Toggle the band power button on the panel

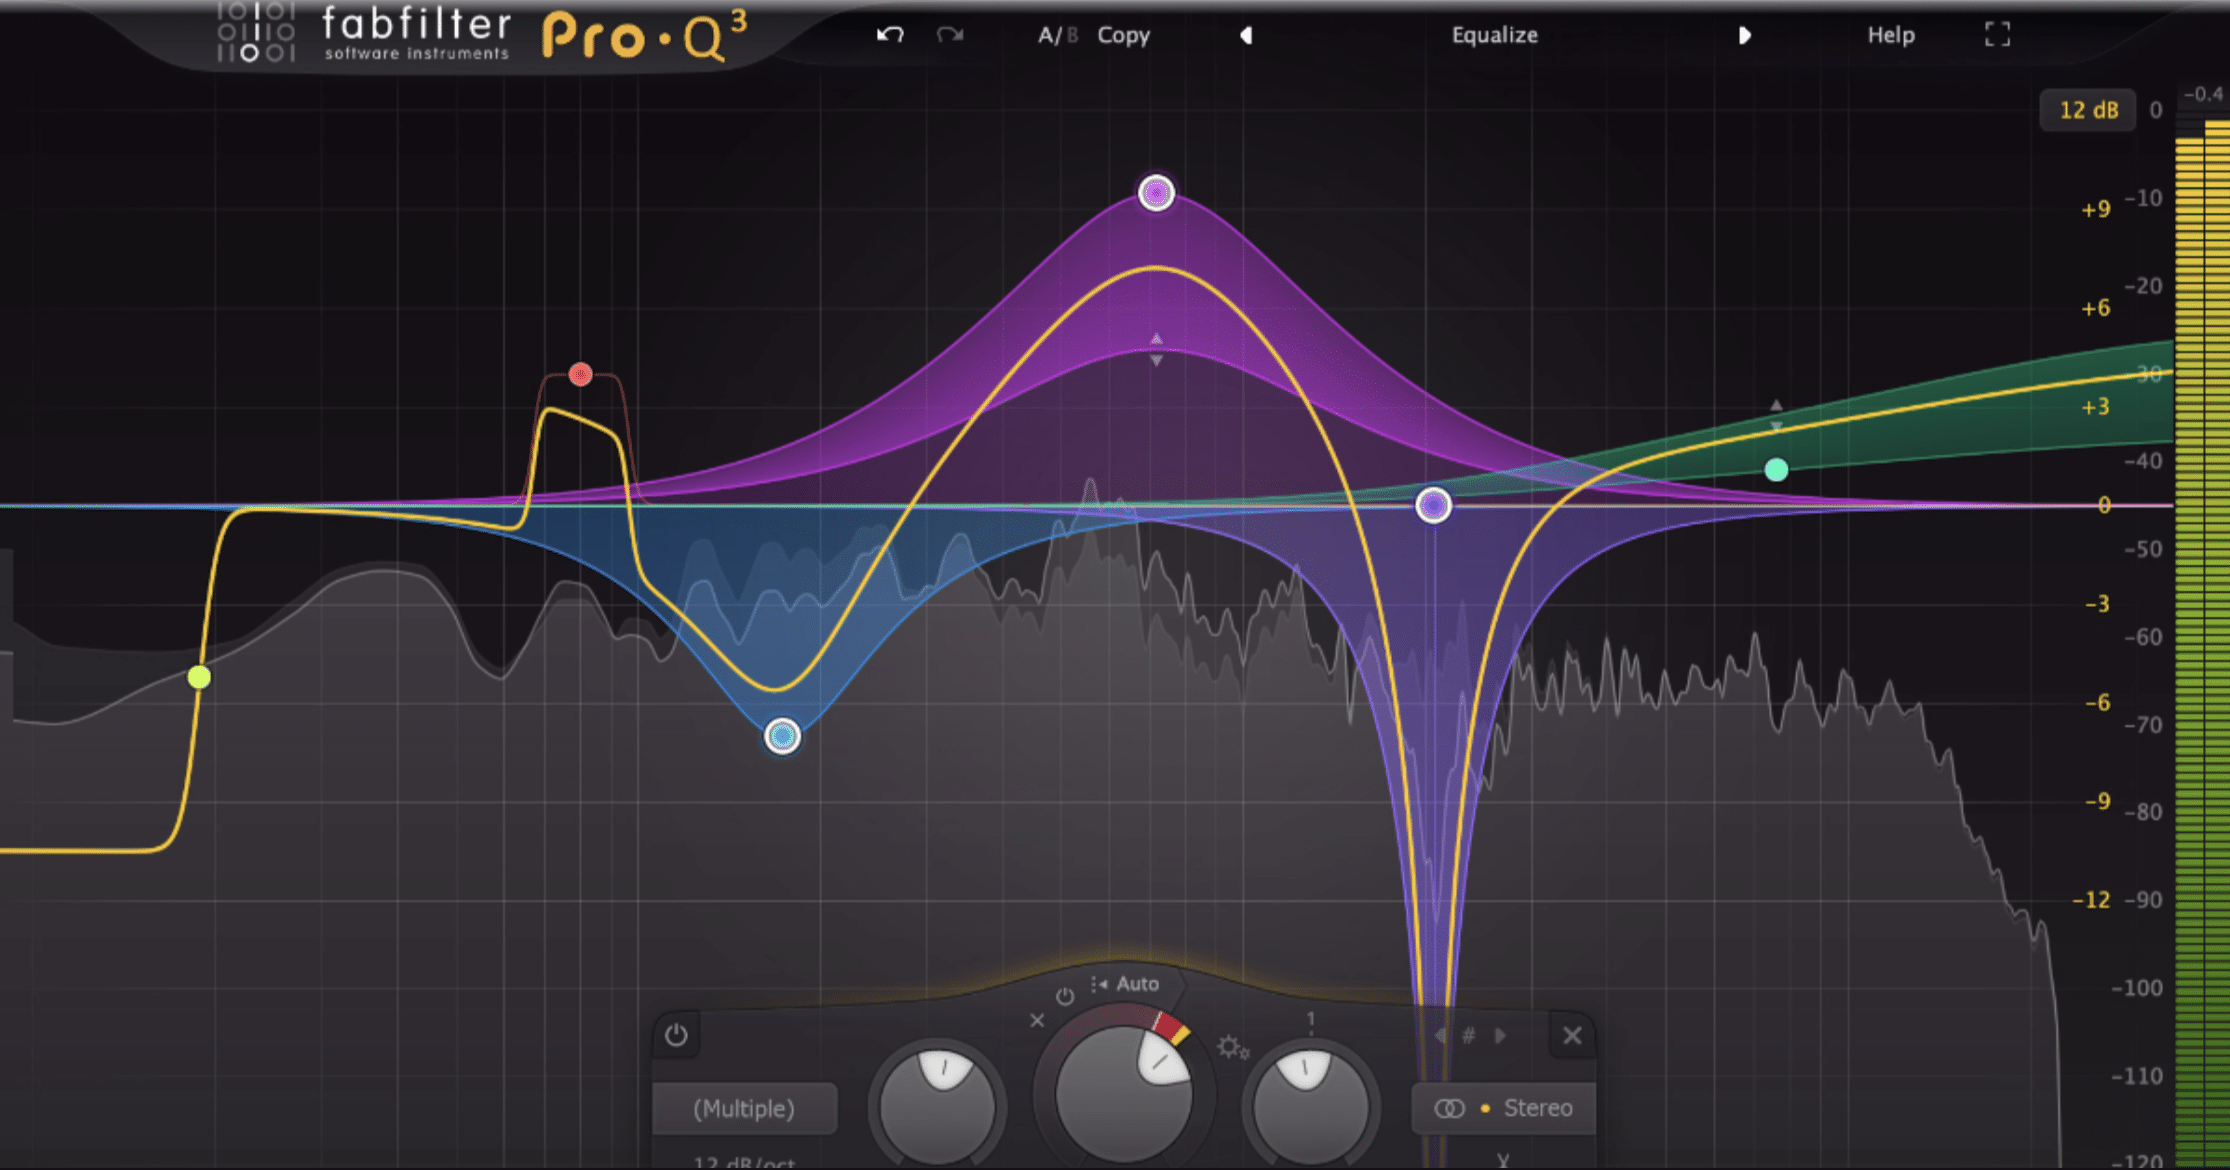[676, 1035]
